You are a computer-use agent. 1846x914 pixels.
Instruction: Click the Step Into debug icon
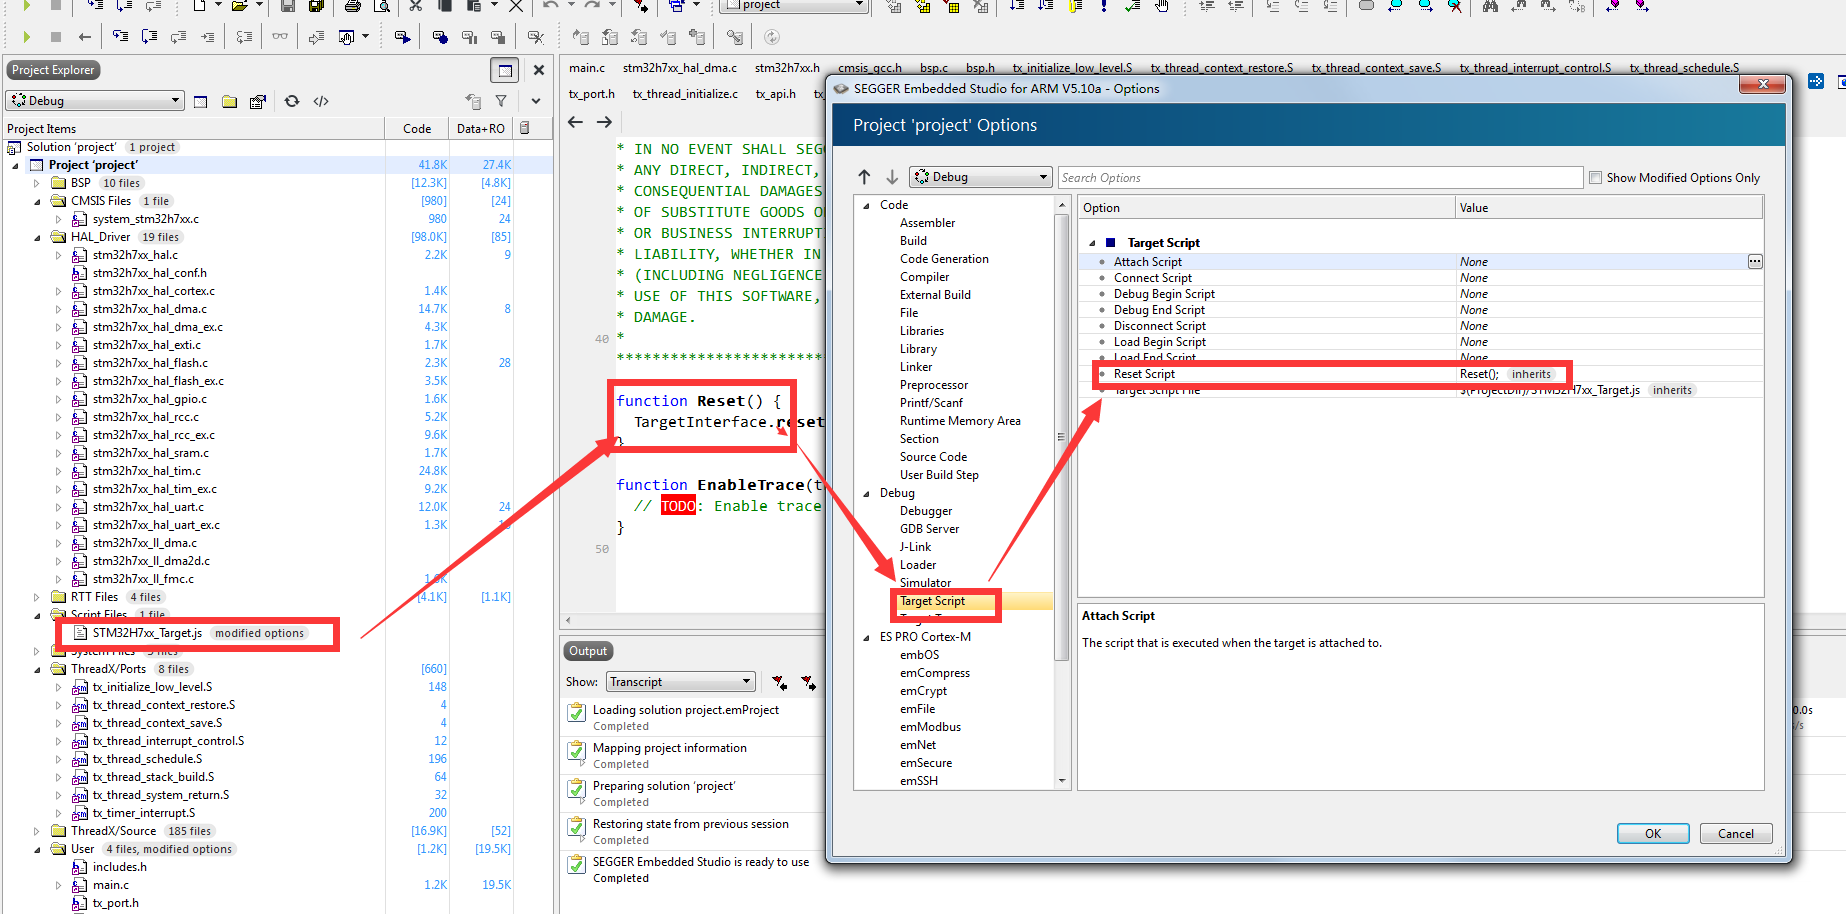120,37
